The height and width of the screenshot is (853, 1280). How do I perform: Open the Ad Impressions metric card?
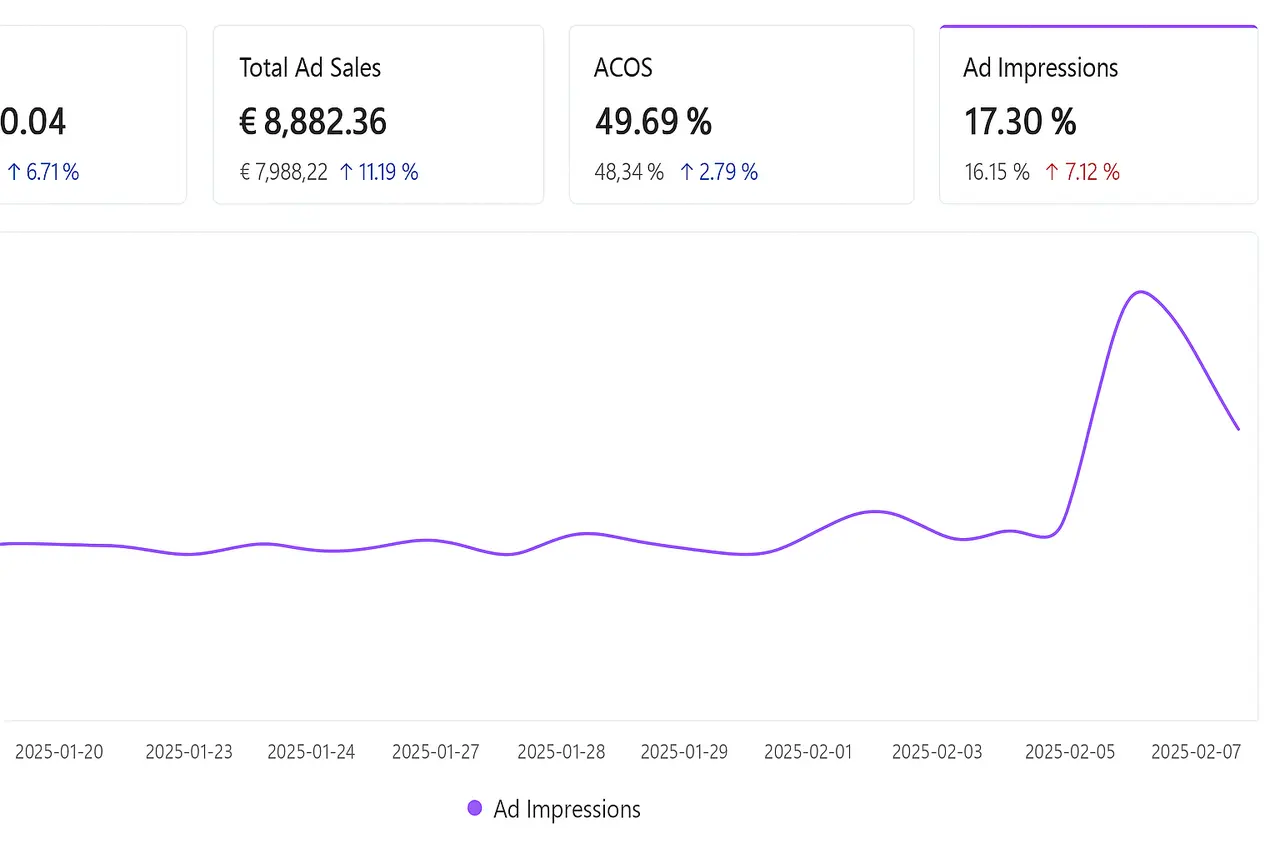[x=1097, y=114]
